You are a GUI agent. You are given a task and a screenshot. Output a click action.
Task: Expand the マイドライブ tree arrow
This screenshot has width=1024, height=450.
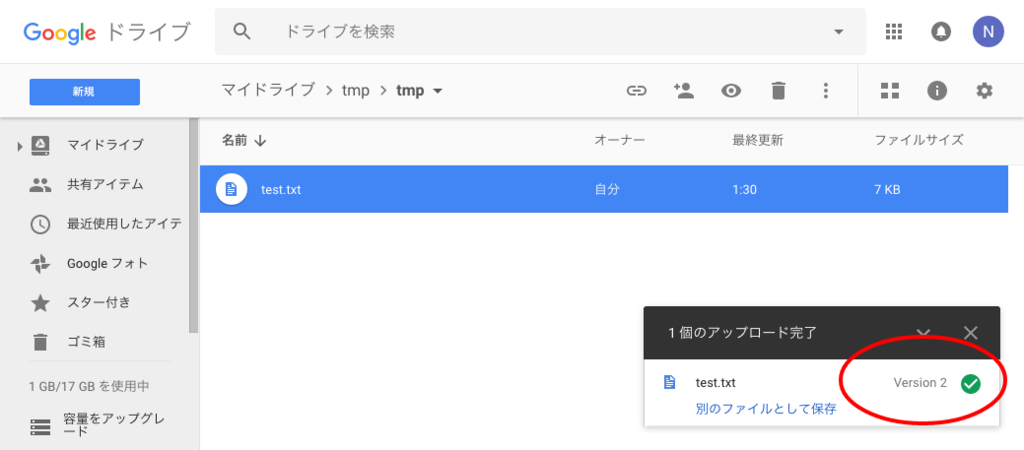click(x=20, y=145)
